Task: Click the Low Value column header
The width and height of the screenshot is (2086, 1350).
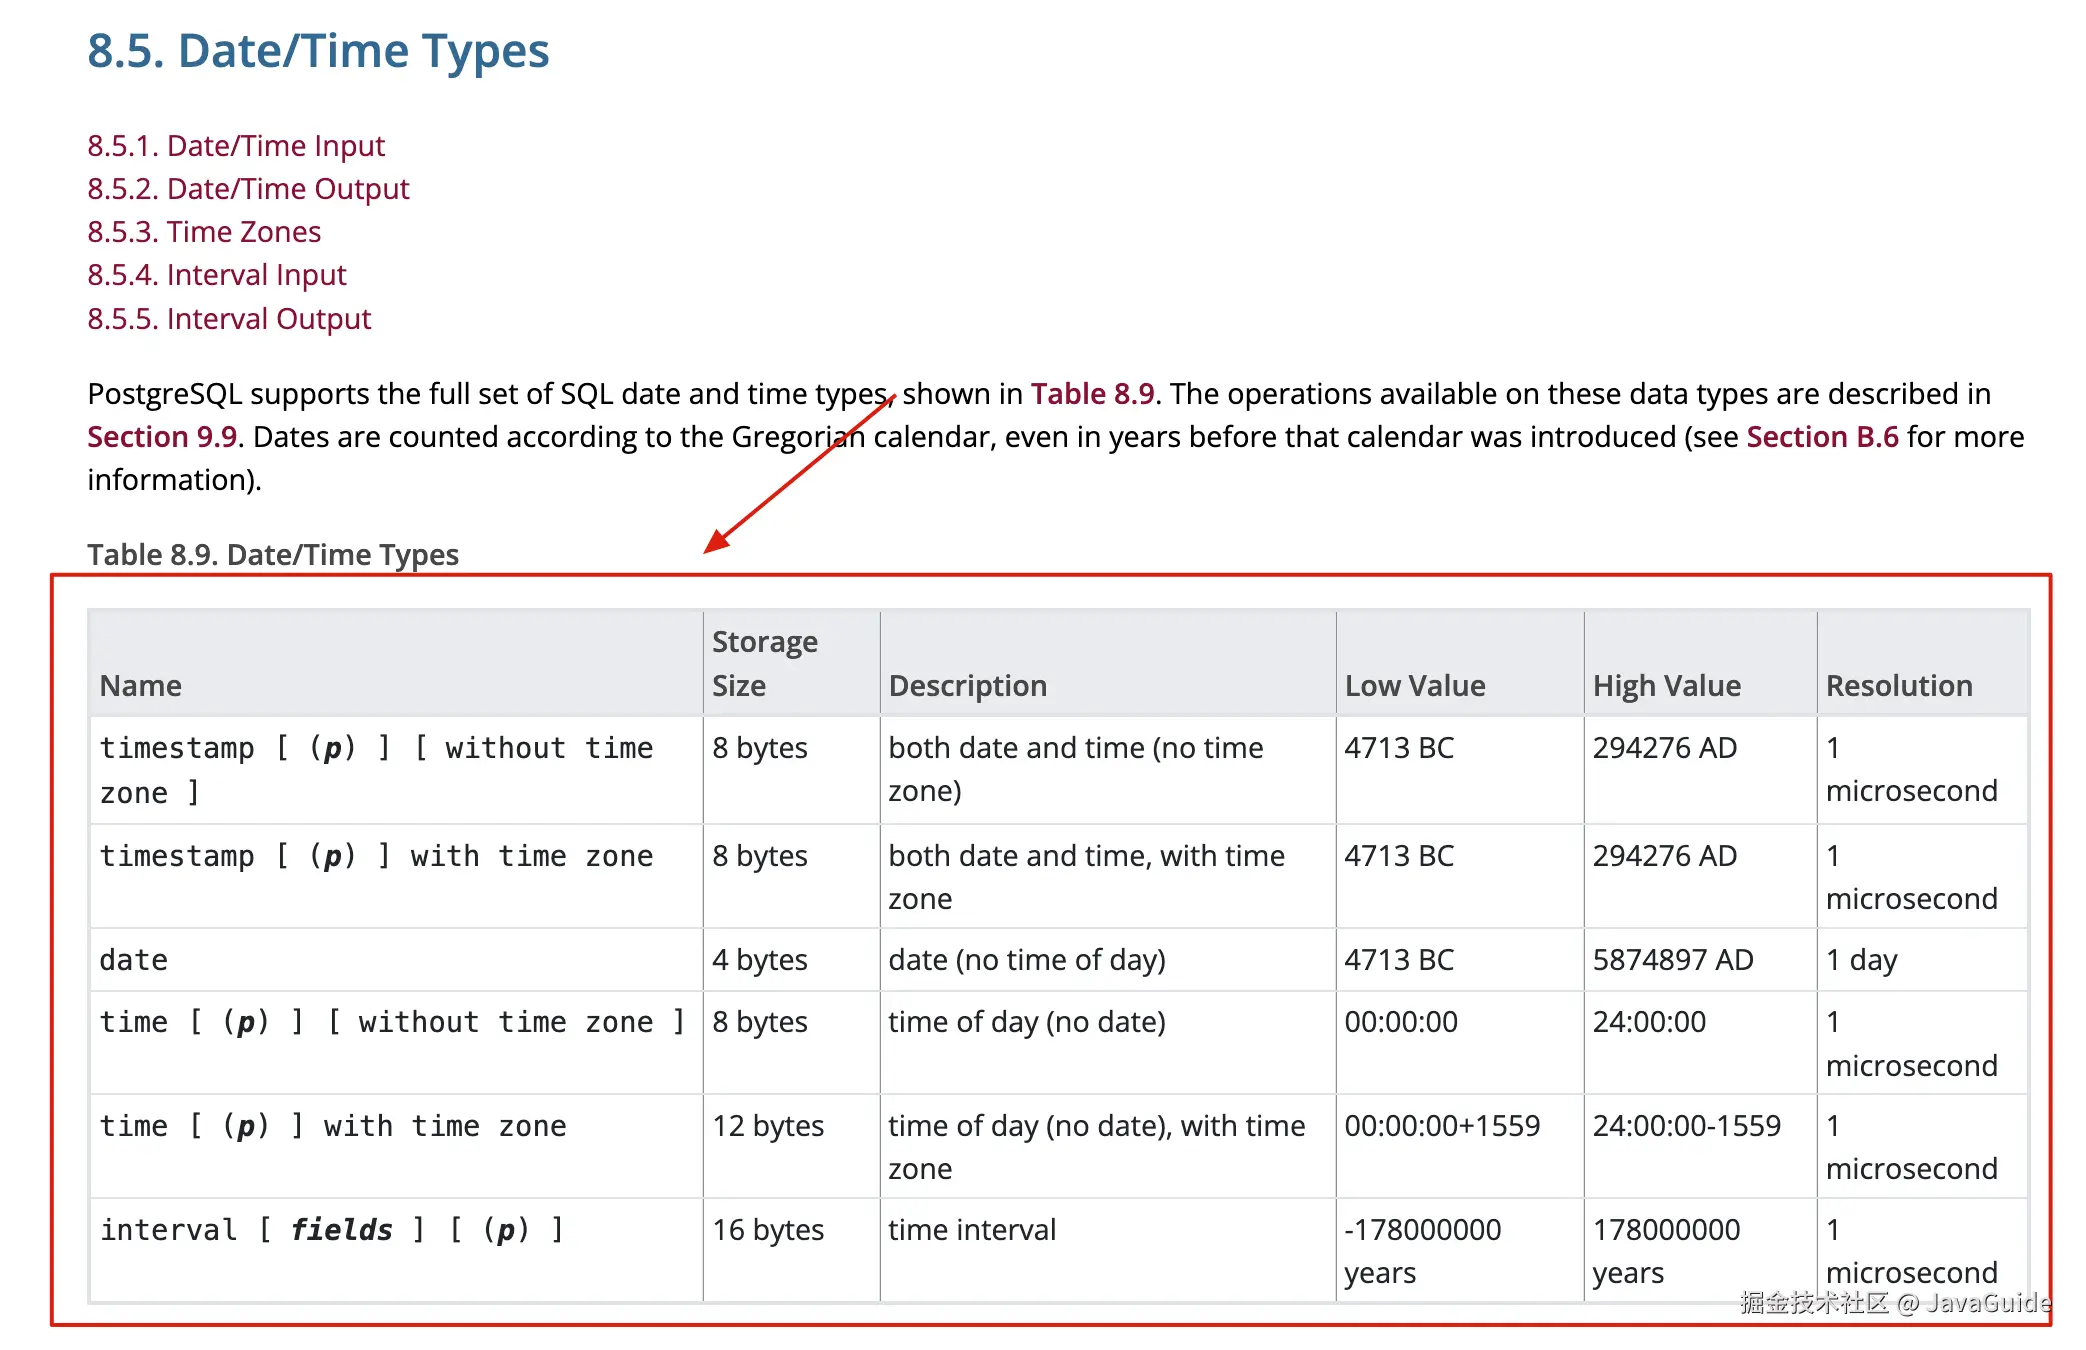Action: point(1414,686)
